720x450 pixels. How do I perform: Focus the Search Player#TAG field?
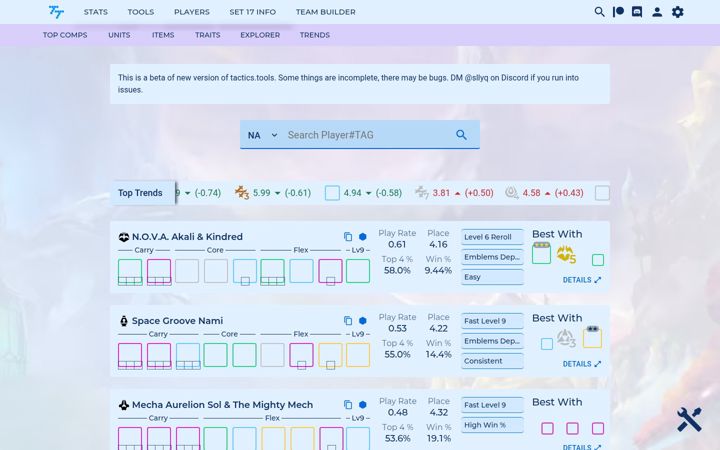[367, 135]
